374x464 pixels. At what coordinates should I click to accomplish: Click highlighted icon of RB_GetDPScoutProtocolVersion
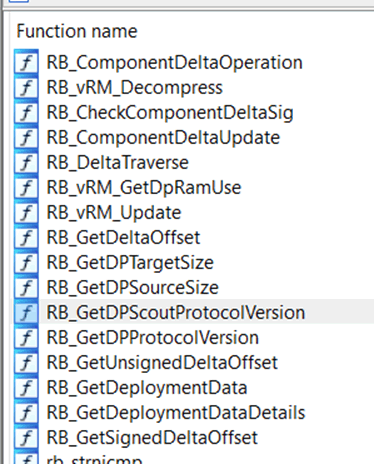[x=26, y=312]
